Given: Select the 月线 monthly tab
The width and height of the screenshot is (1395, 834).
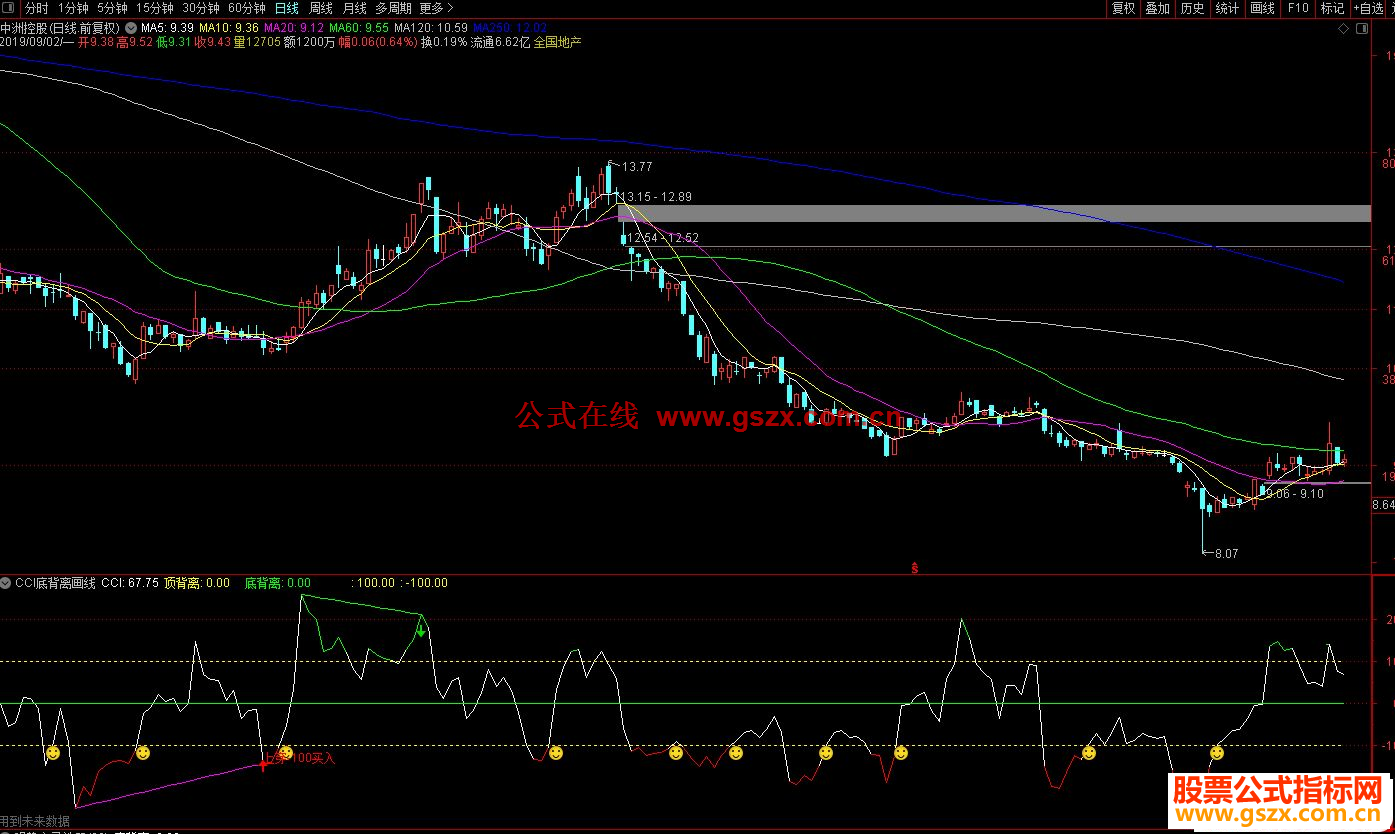Looking at the screenshot, I should tap(354, 8).
